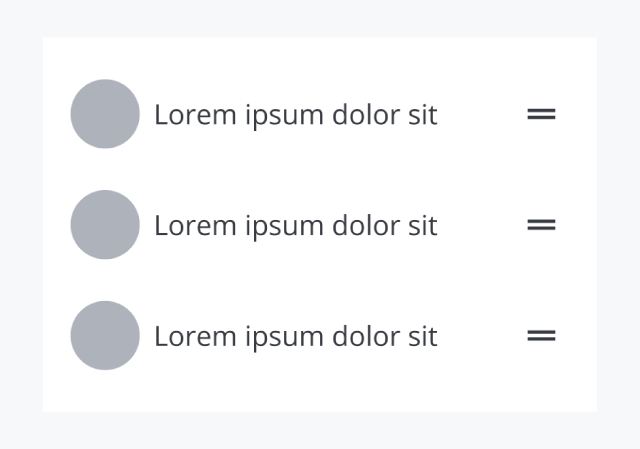640x449 pixels.
Task: Click white card area above the first row
Action: tap(320, 56)
